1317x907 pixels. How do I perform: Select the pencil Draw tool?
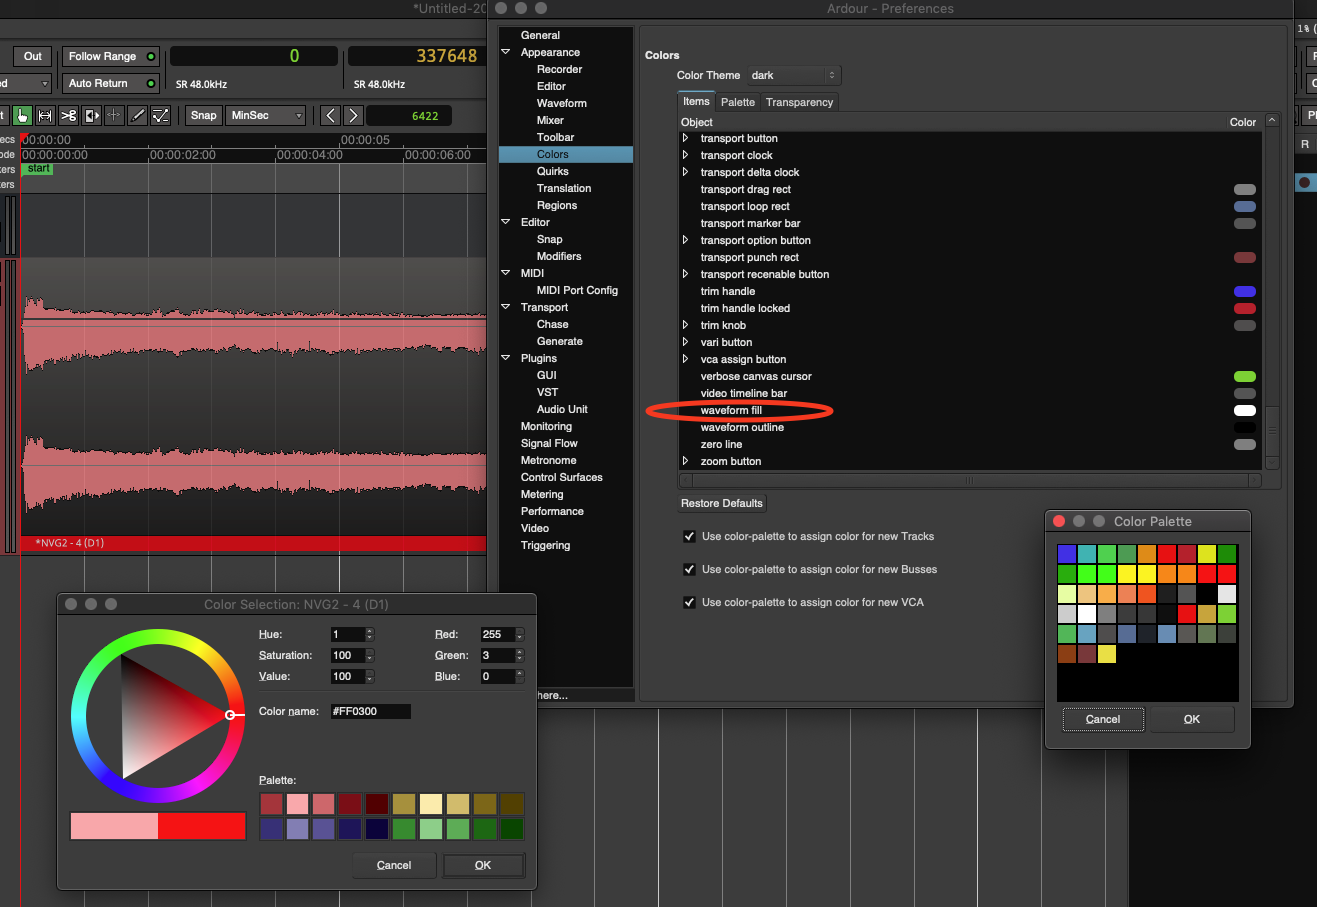pos(138,116)
